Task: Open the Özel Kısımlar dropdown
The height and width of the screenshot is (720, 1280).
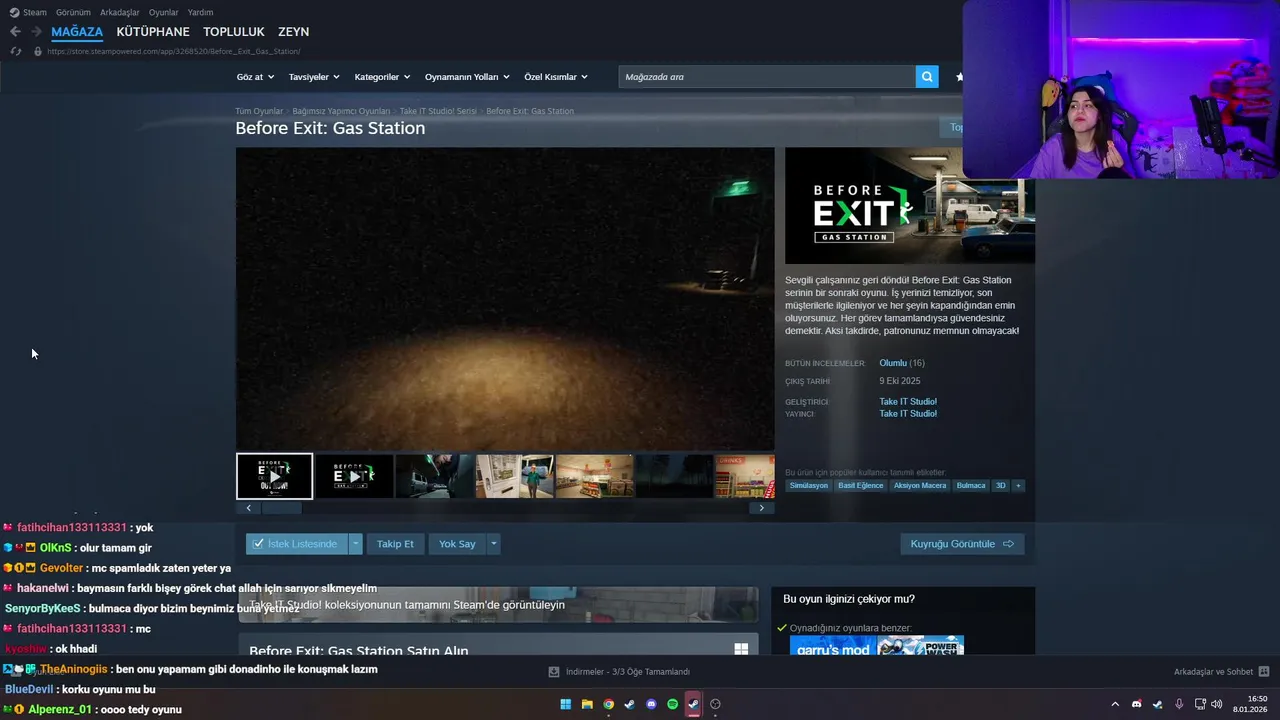Action: 556,77
